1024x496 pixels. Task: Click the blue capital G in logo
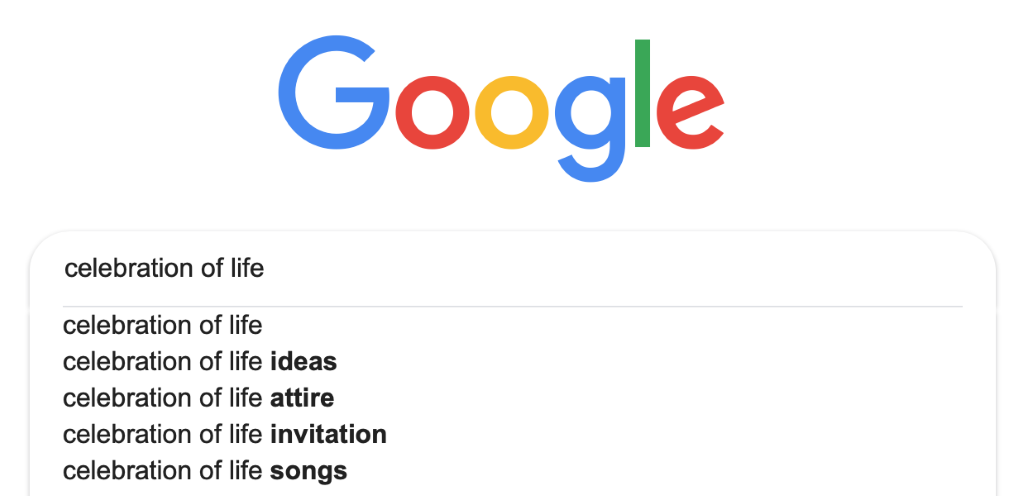pos(334,92)
